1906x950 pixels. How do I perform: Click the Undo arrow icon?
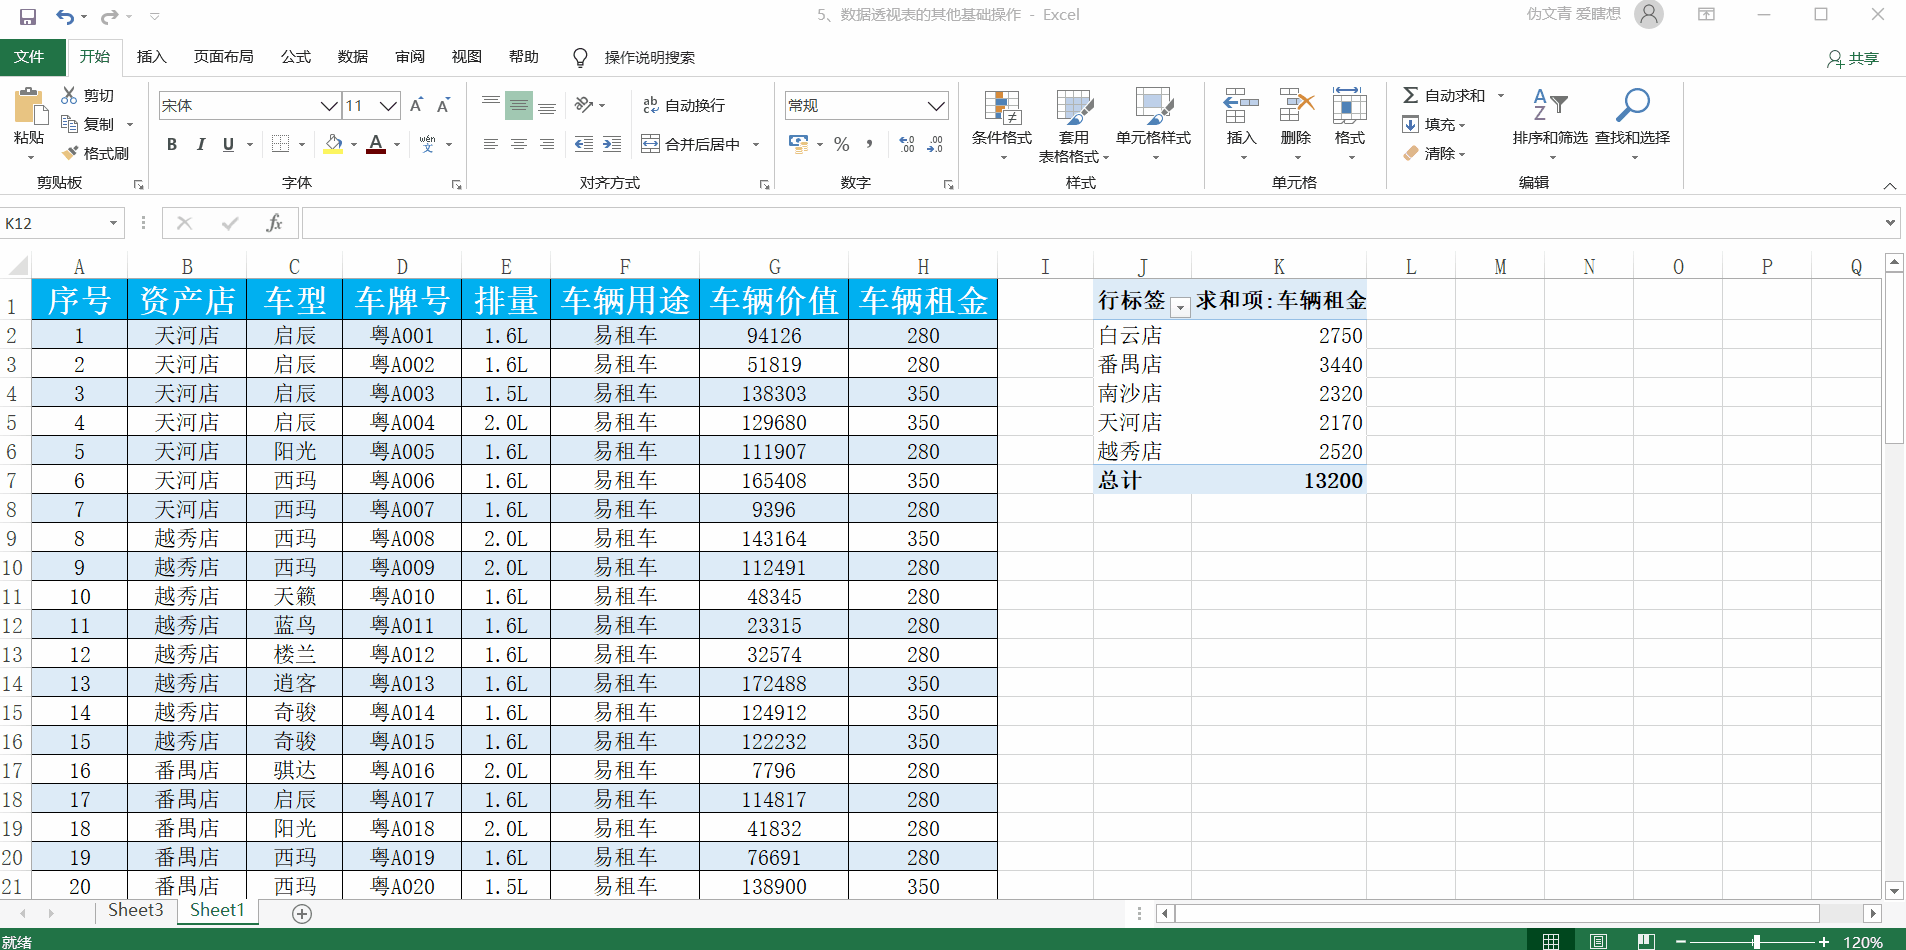point(65,16)
